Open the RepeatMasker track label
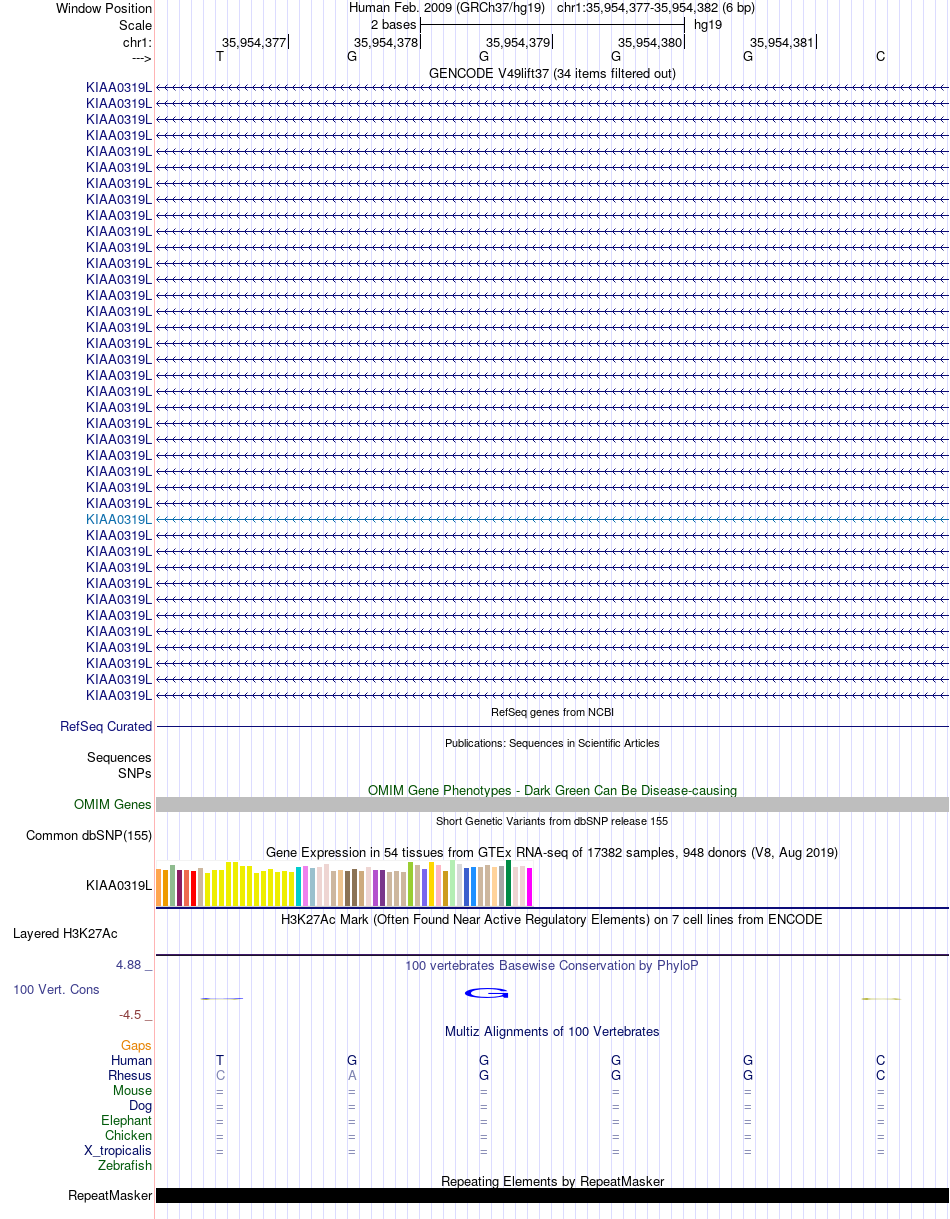Screen dimensions: 950x1219 110,1196
